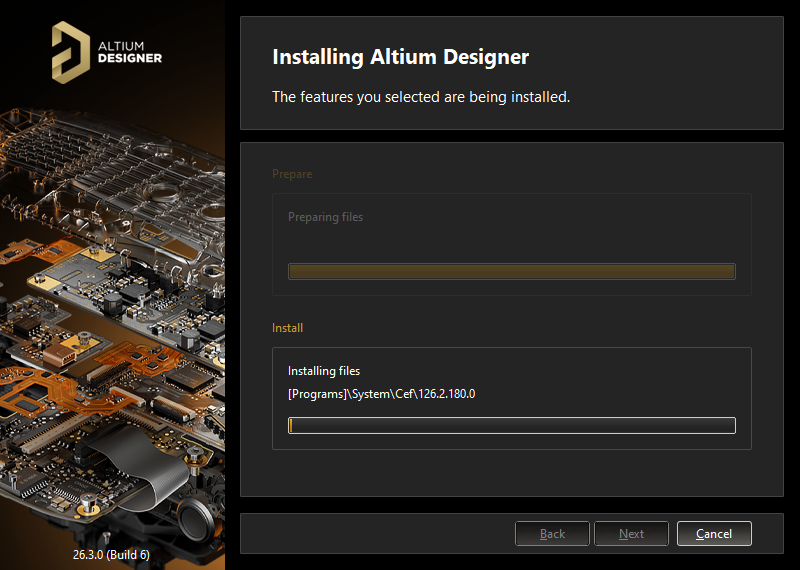Select the "Installing Altium Designer" heading
The height and width of the screenshot is (570, 800).
point(400,56)
